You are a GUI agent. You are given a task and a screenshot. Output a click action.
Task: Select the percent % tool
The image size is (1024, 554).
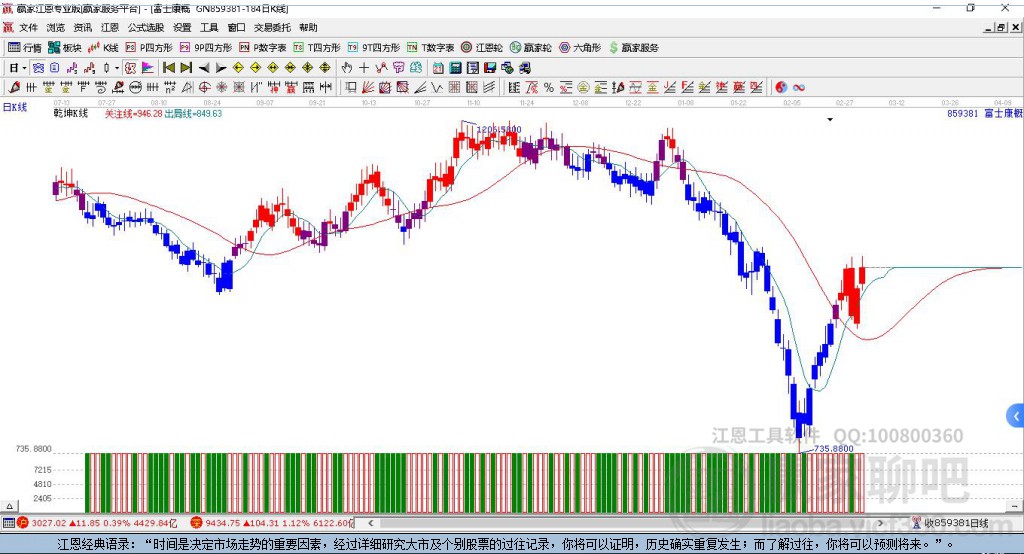pyautogui.click(x=549, y=88)
